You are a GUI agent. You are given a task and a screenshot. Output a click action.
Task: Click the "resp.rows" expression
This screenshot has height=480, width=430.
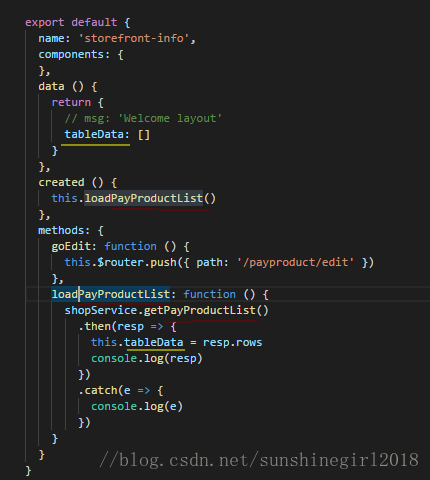coord(232,343)
